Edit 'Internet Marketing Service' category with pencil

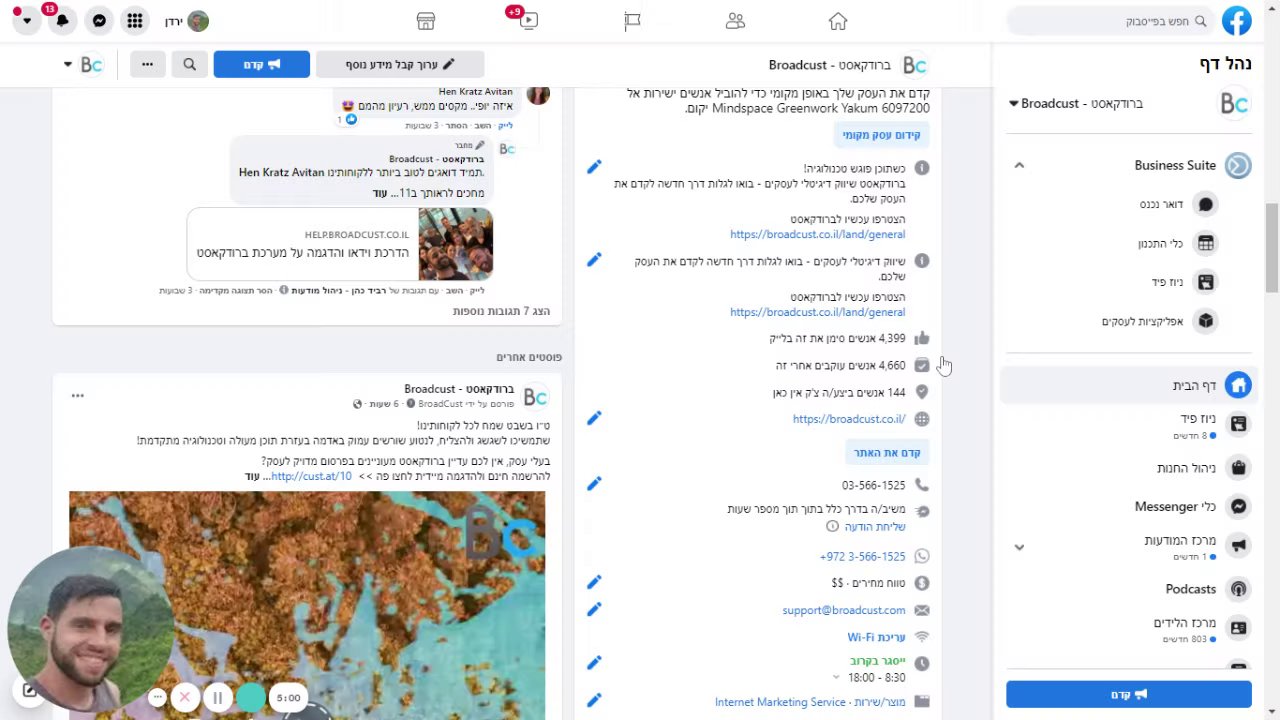[x=594, y=701]
